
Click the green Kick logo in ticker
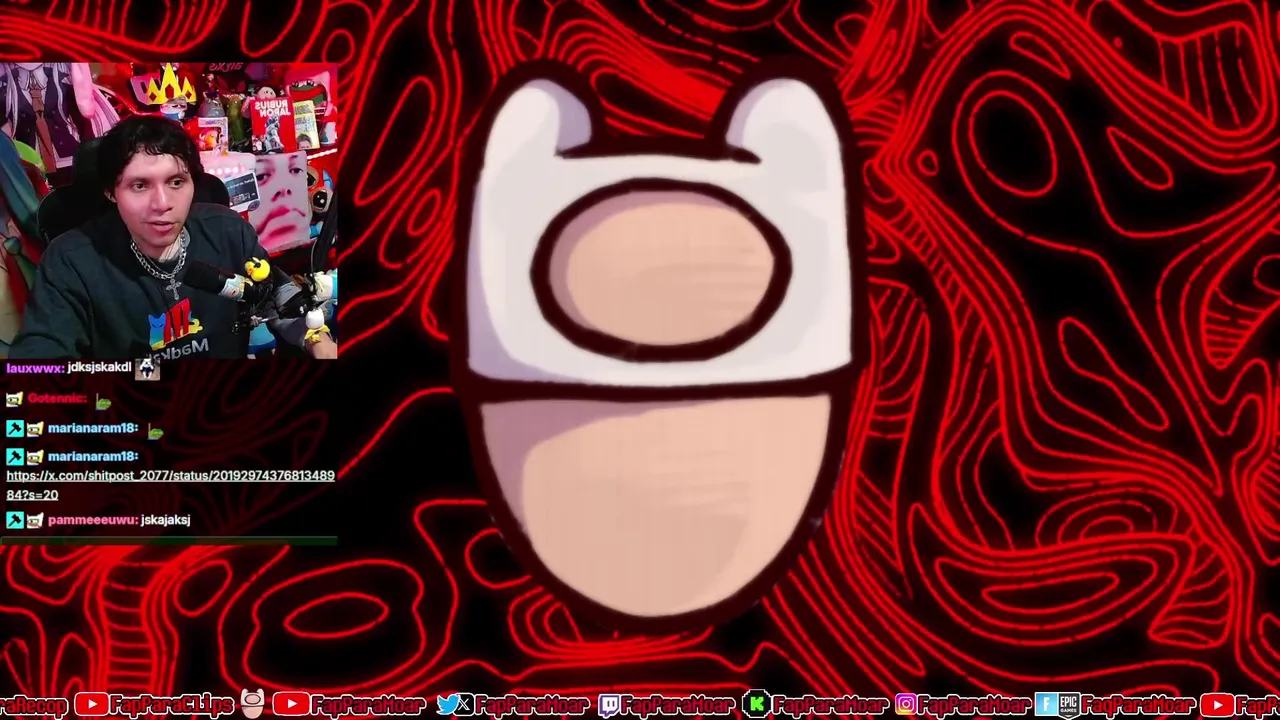click(757, 705)
